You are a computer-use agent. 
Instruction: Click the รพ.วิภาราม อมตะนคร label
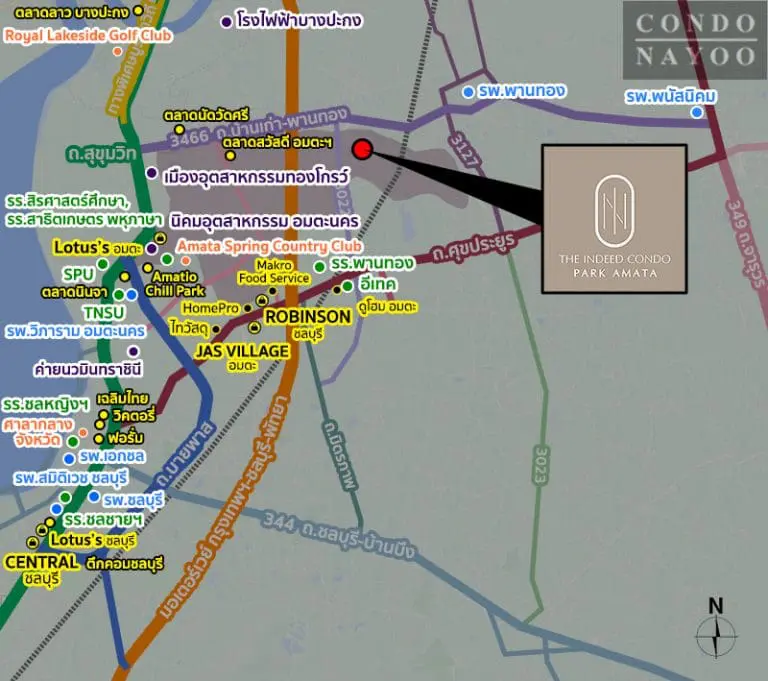pos(75,332)
